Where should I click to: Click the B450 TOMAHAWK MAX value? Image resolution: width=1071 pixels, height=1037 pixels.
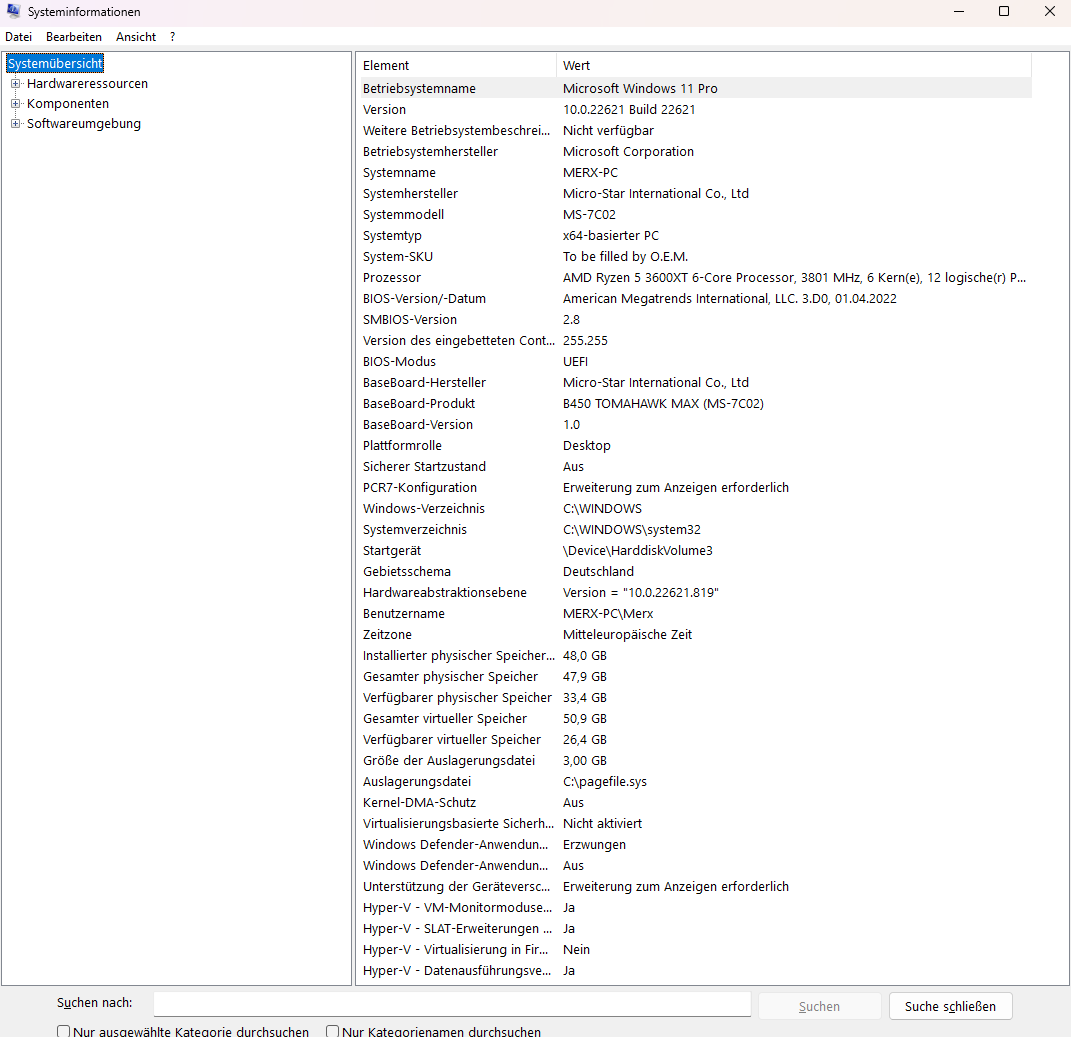point(663,404)
